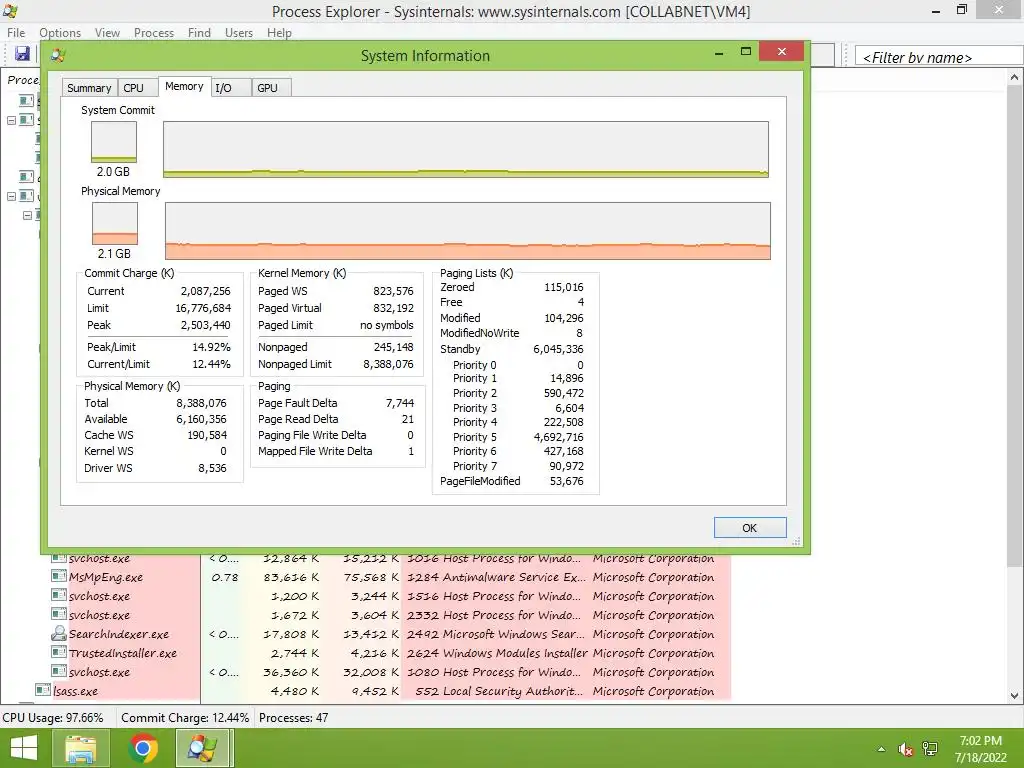Click the Peak/Limit value 14.92%
The height and width of the screenshot is (768, 1024).
[x=211, y=347]
